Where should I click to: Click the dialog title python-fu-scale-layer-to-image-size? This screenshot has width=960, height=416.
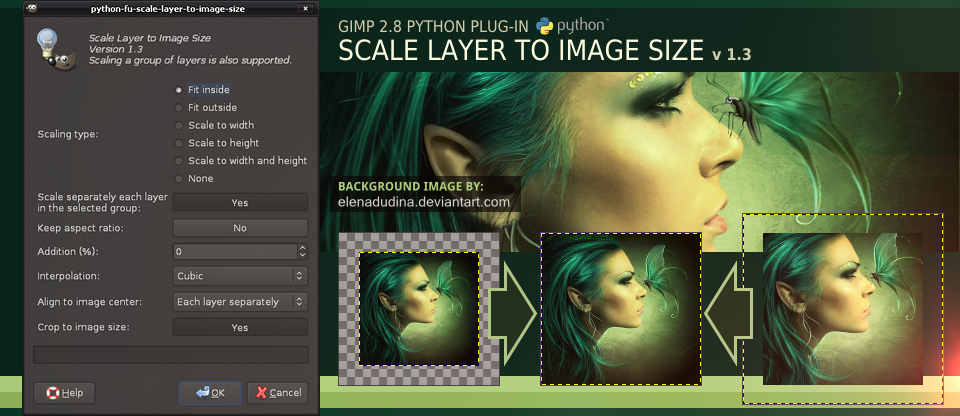point(168,9)
